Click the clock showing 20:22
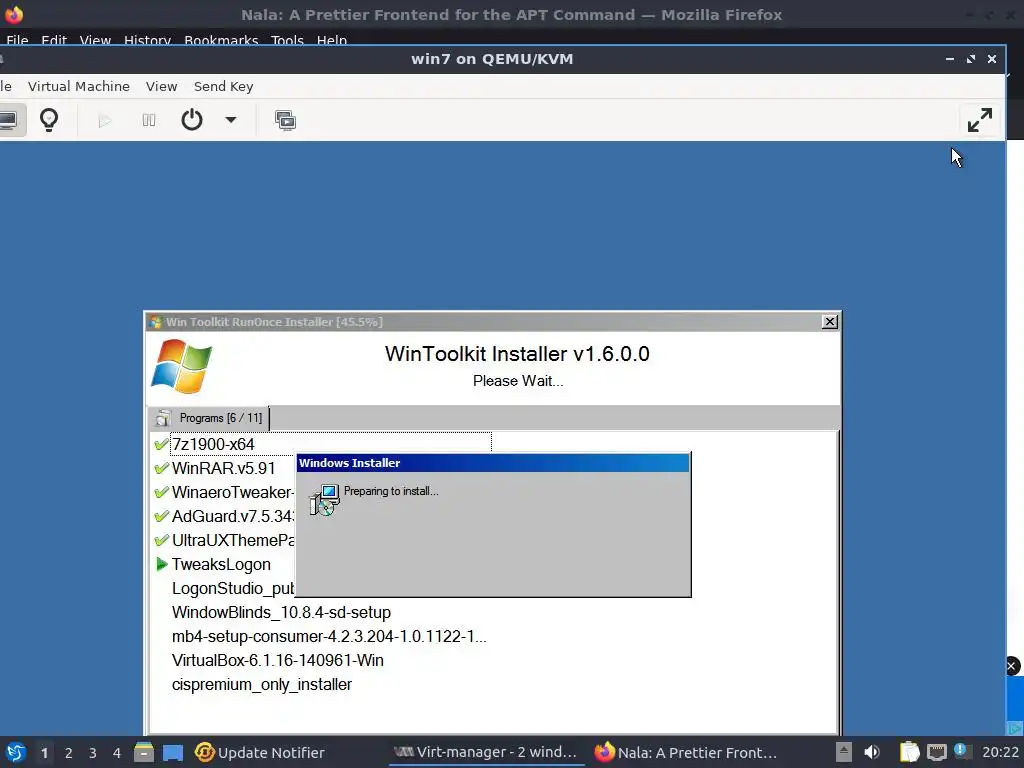The width and height of the screenshot is (1024, 768). pyautogui.click(x=1000, y=752)
